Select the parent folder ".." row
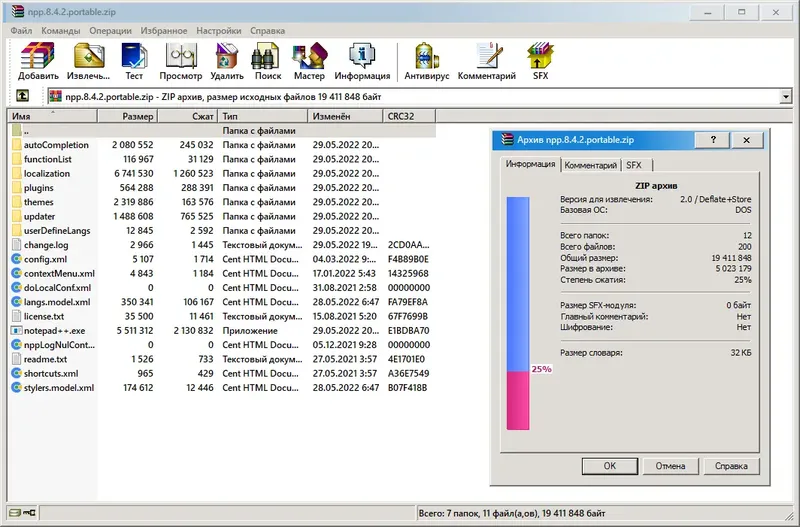The width and height of the screenshot is (800, 527). click(222, 131)
